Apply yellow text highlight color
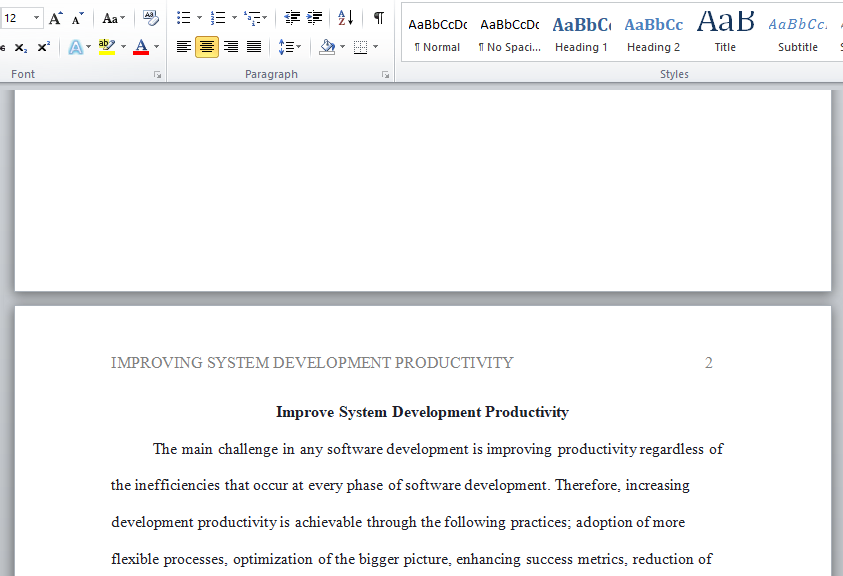 point(106,47)
